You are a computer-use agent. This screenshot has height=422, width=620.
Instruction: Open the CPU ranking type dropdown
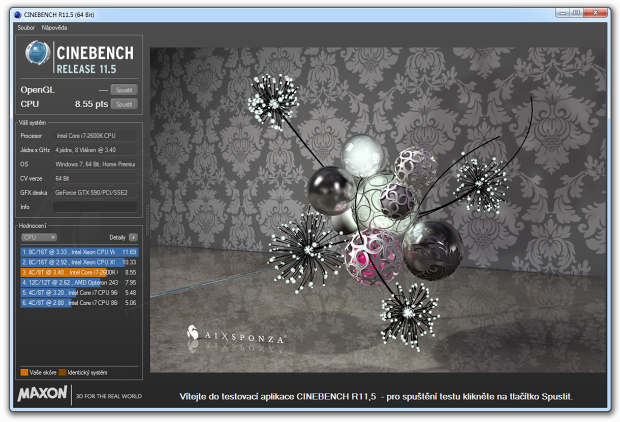(39, 237)
